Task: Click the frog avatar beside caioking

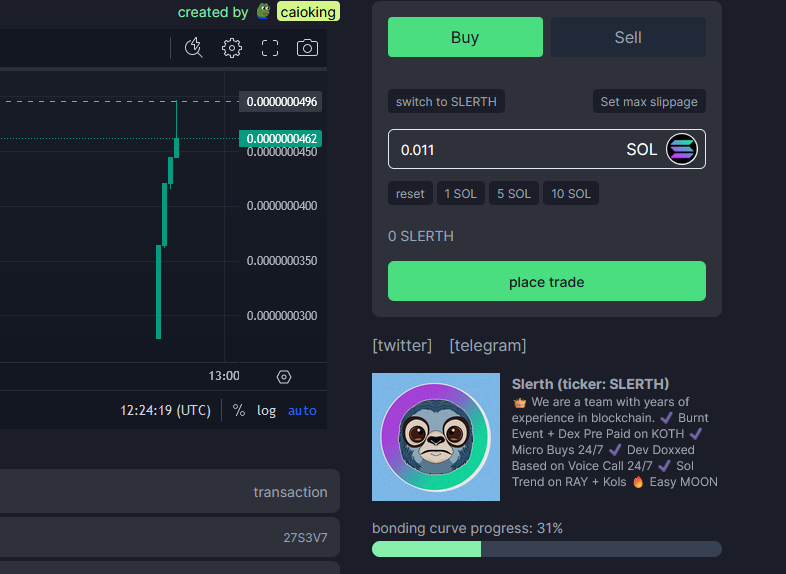Action: 264,11
